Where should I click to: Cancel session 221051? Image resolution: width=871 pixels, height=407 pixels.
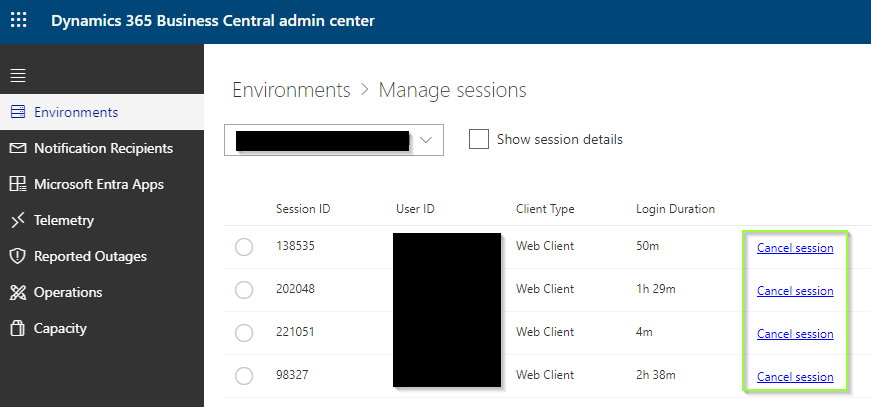click(x=795, y=334)
